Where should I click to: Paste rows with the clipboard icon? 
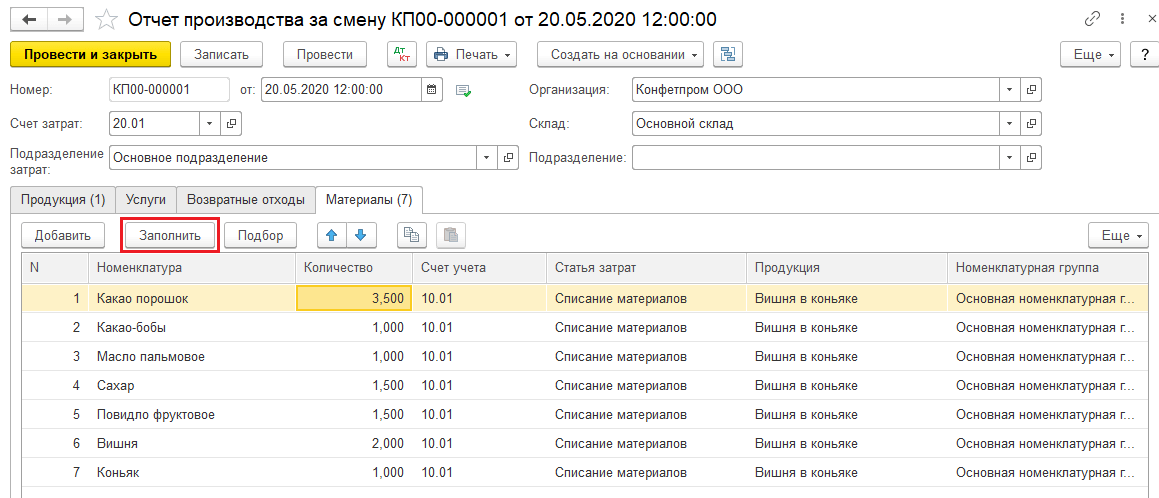coord(451,235)
